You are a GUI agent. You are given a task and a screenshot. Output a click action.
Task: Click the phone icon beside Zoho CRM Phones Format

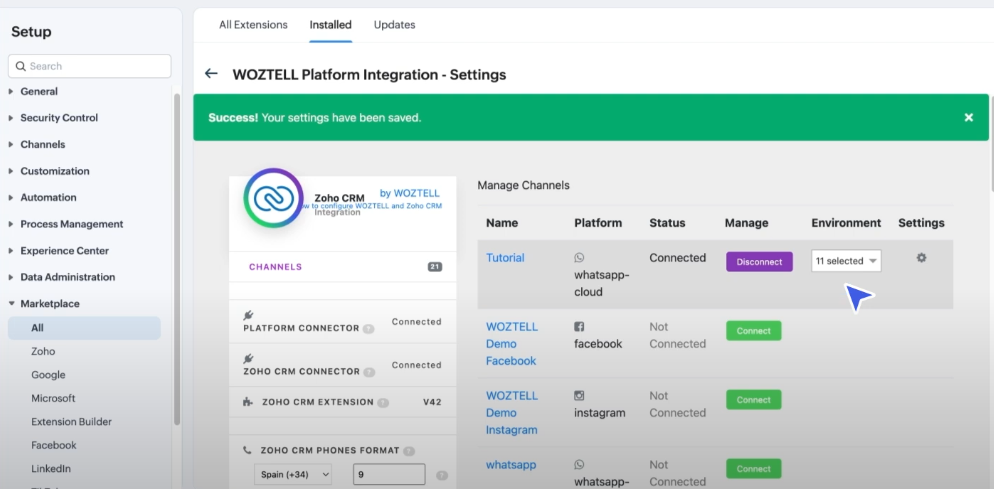(x=247, y=450)
